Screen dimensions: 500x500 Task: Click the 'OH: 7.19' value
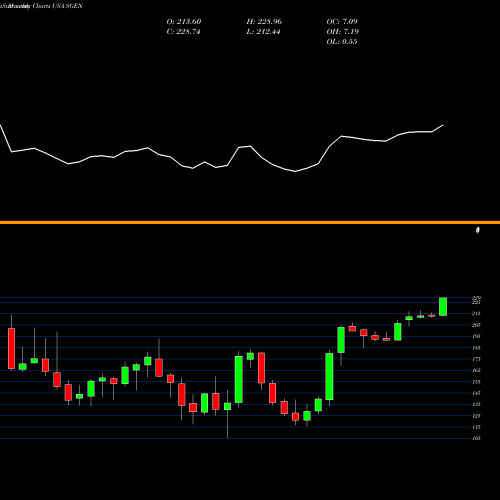click(x=343, y=31)
